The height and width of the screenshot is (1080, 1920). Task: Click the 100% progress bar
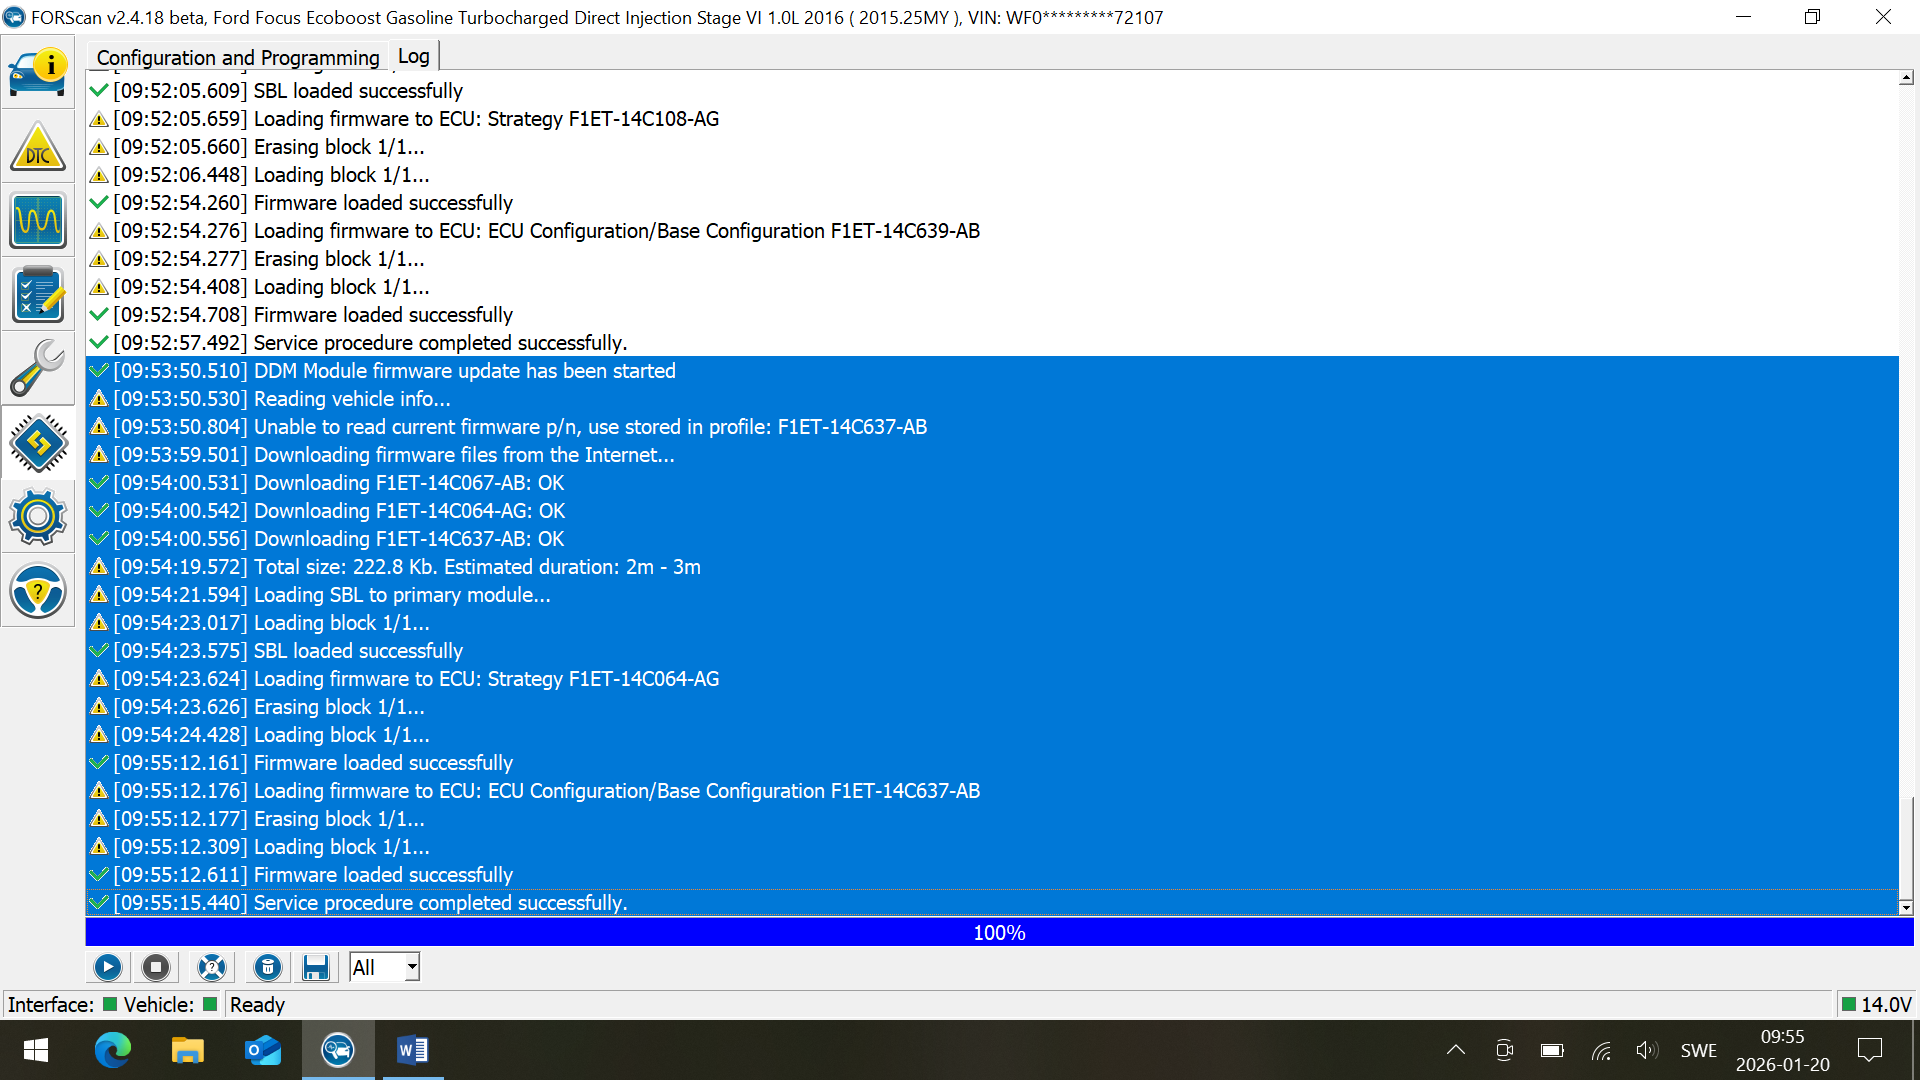coord(999,932)
